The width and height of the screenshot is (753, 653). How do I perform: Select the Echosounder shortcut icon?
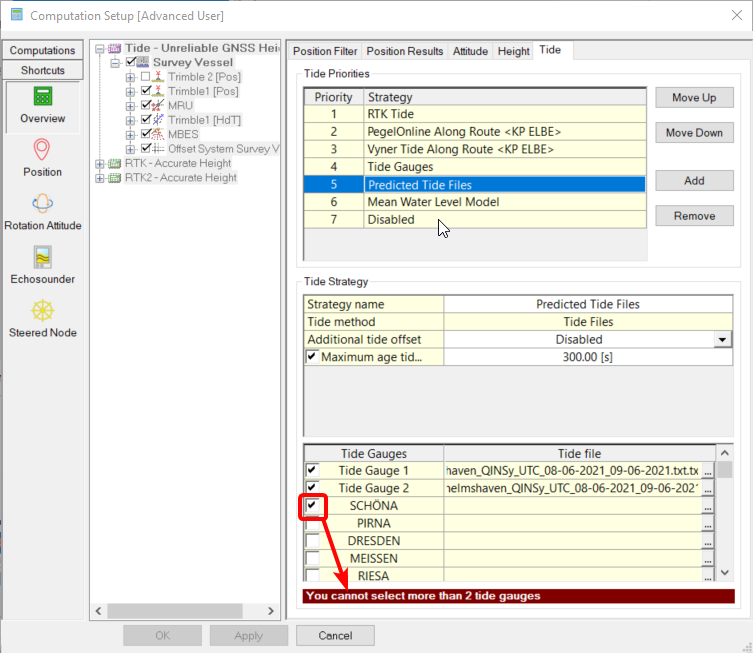point(43,258)
